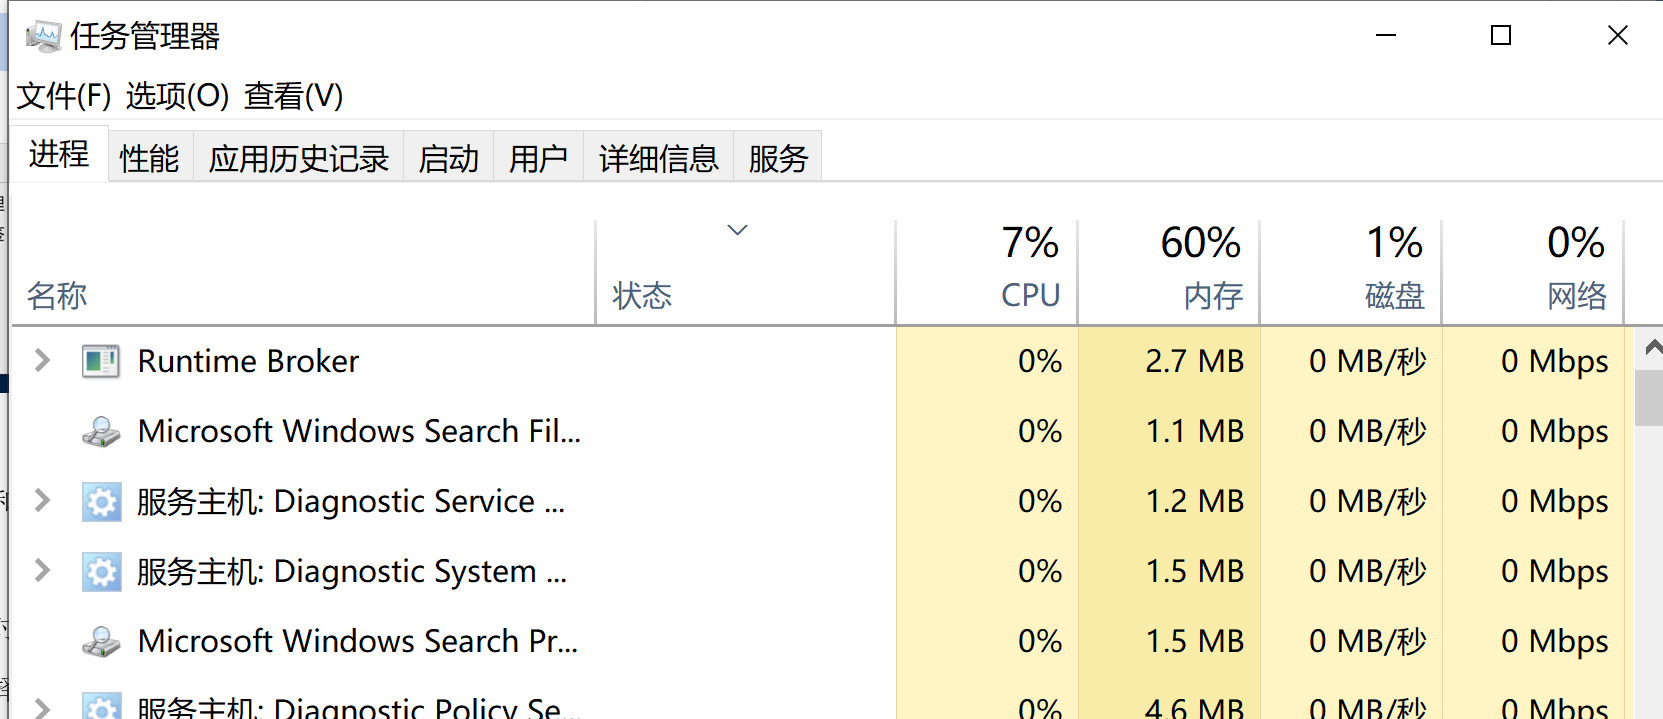Image resolution: width=1663 pixels, height=719 pixels.
Task: Open the 文件(F) menu
Action: click(64, 96)
